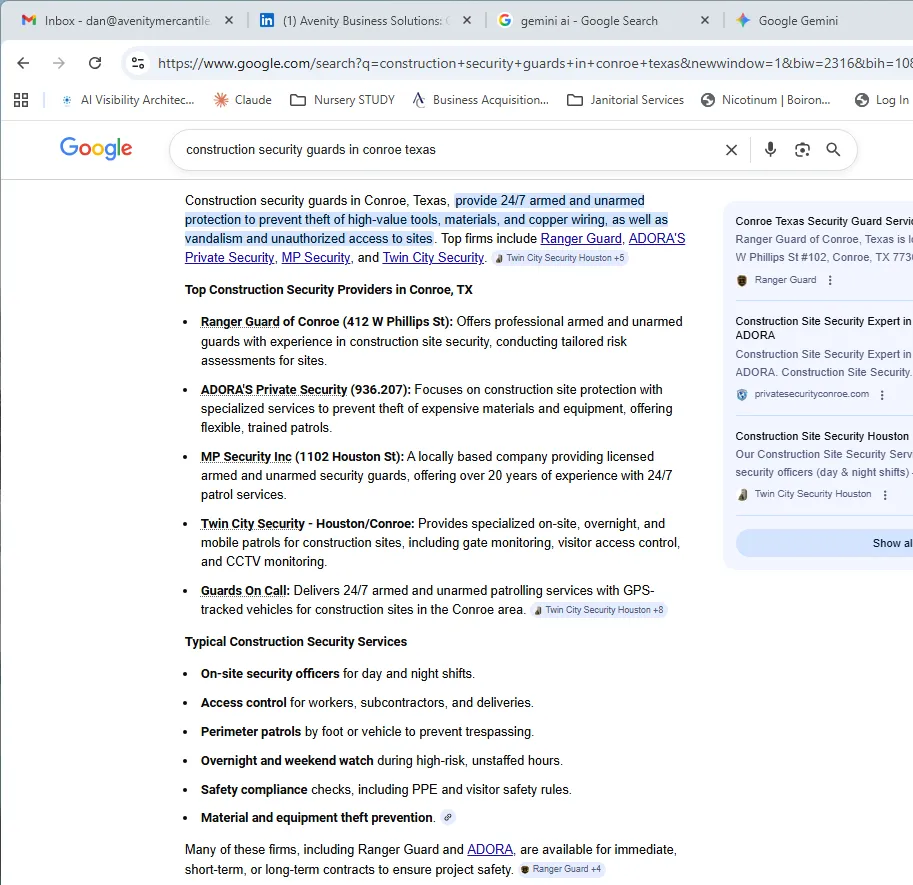The height and width of the screenshot is (885, 913).
Task: Click the magnifier search icon
Action: [x=833, y=150]
